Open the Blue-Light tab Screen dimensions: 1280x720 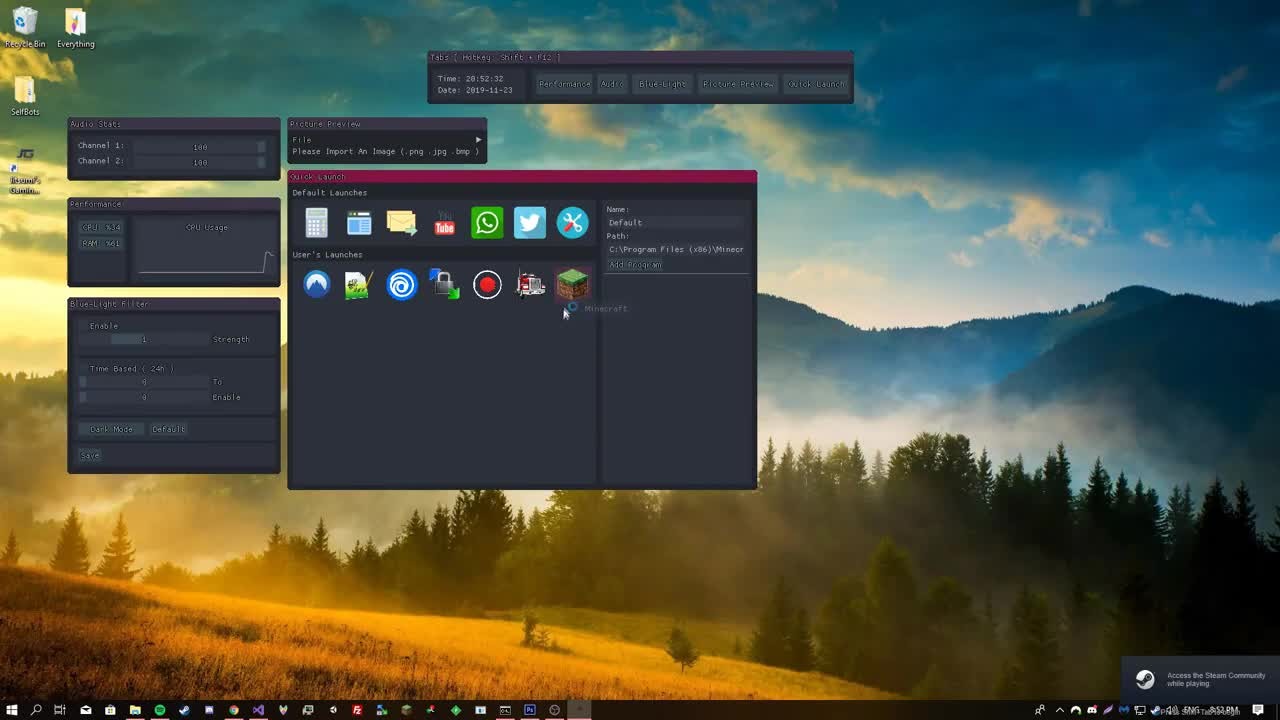point(662,84)
